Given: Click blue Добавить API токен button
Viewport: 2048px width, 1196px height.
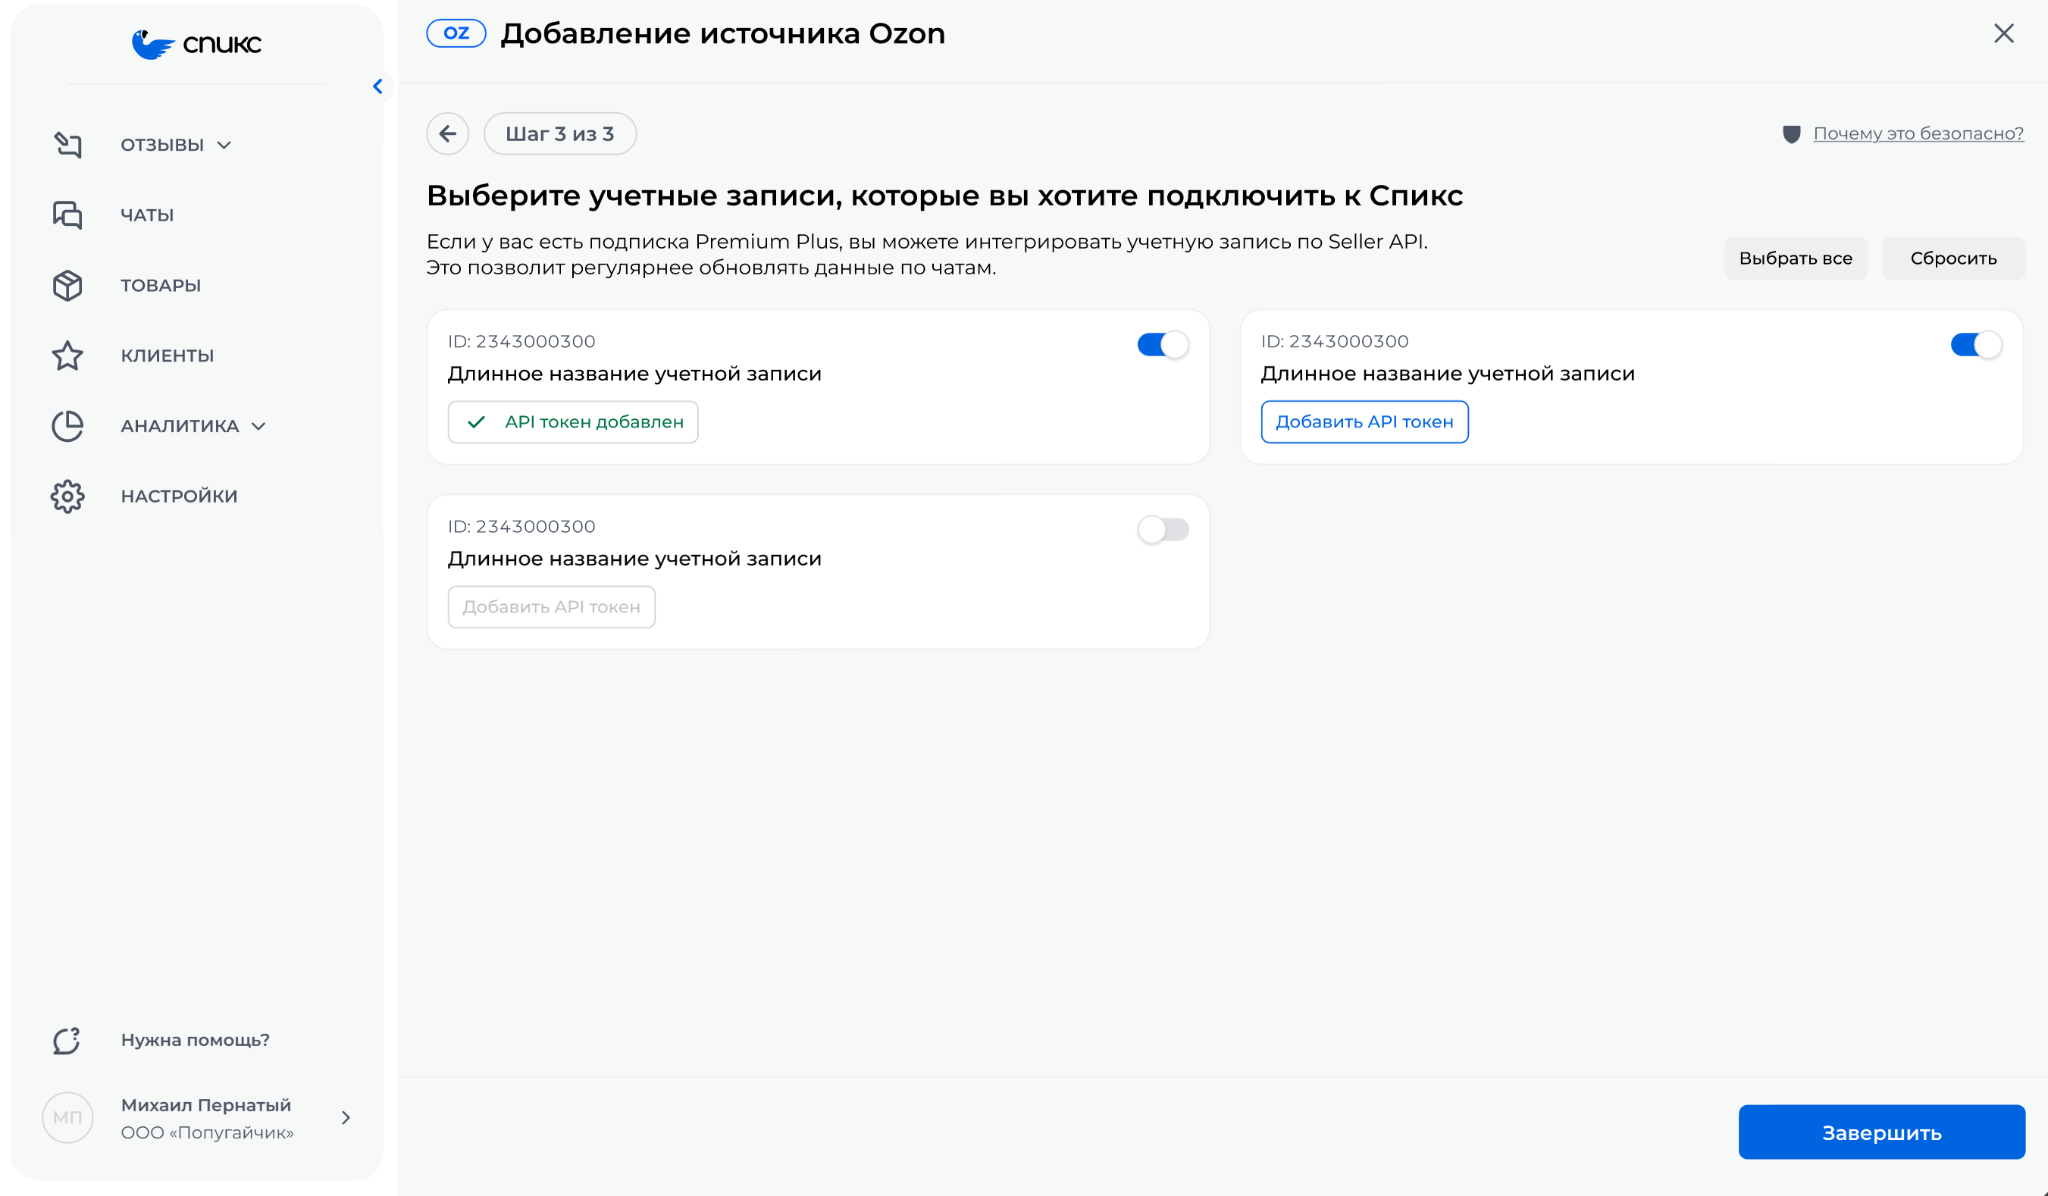Looking at the screenshot, I should click(x=1365, y=422).
